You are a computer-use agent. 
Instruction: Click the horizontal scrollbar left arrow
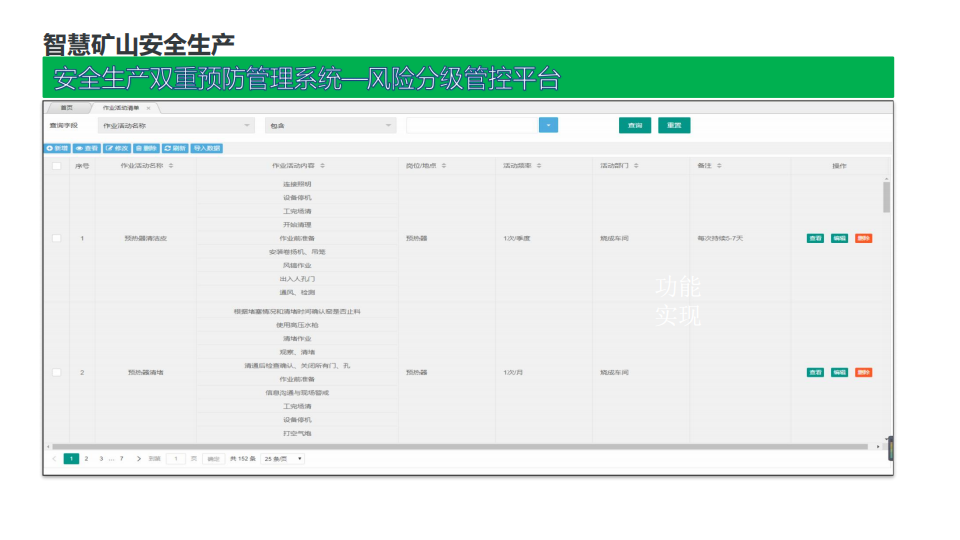click(48, 446)
